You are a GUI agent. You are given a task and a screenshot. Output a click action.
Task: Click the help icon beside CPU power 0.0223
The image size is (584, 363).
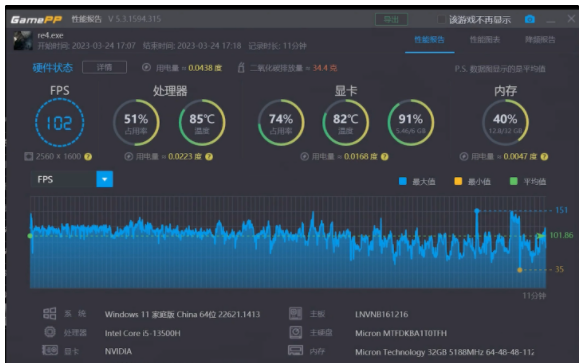pyautogui.click(x=209, y=157)
